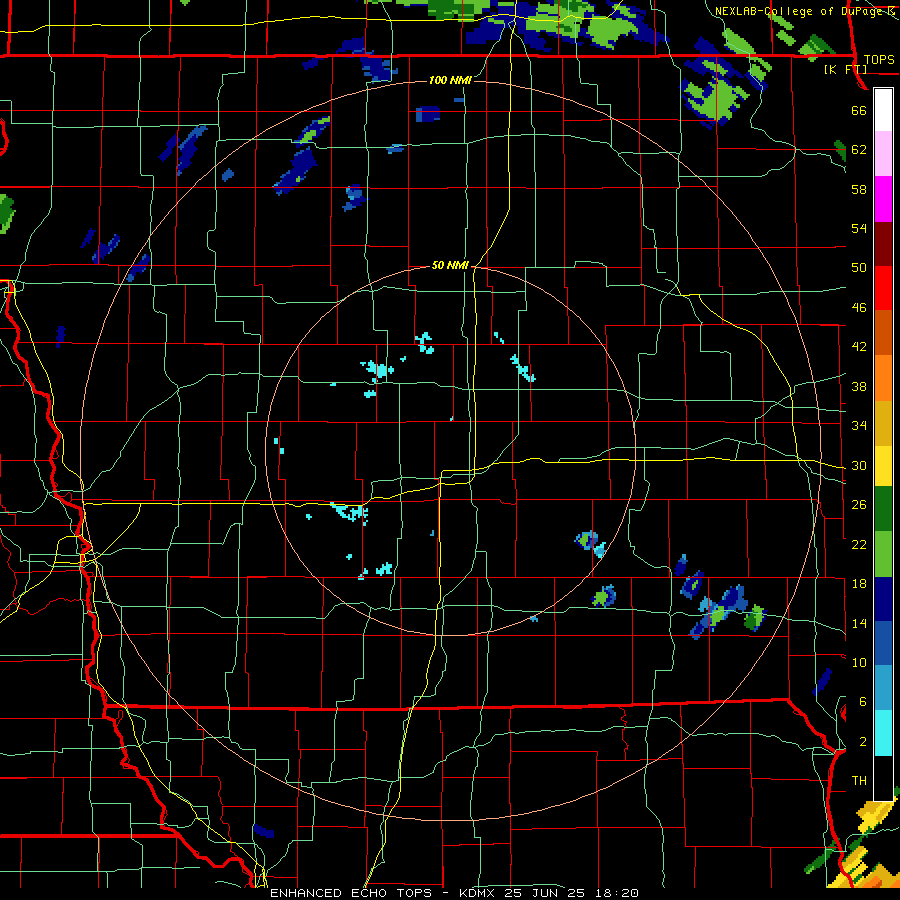
Task: Click legend value "42"
Action: 859,347
